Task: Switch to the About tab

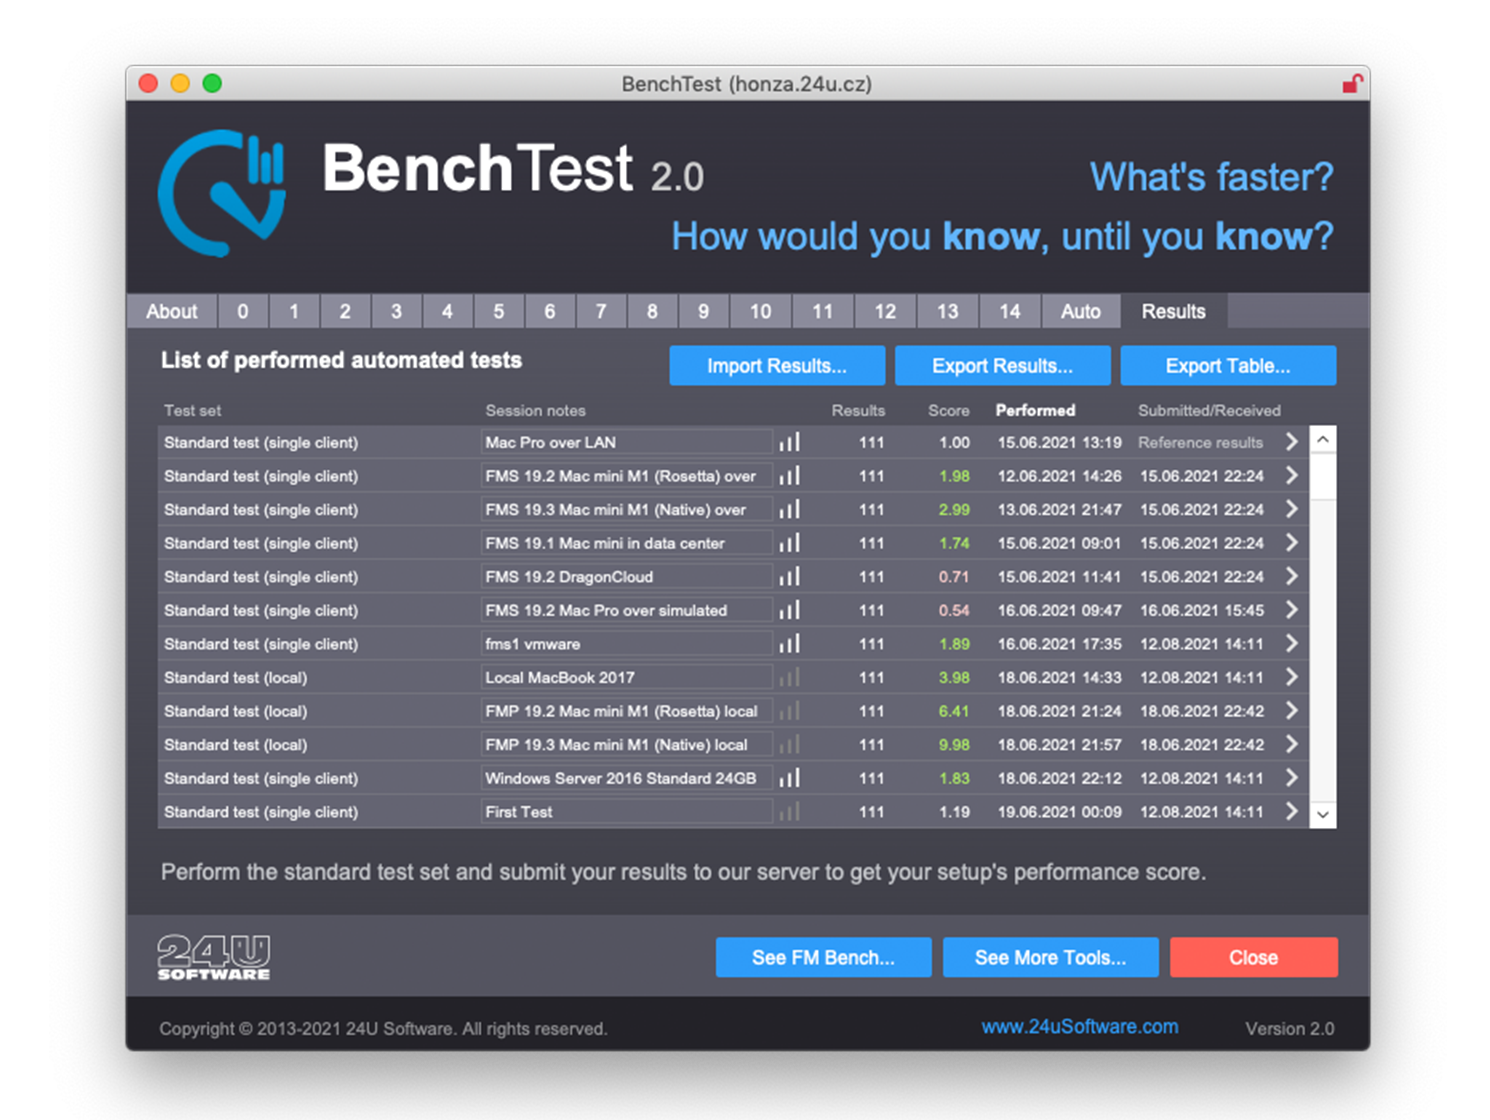Action: 171,311
